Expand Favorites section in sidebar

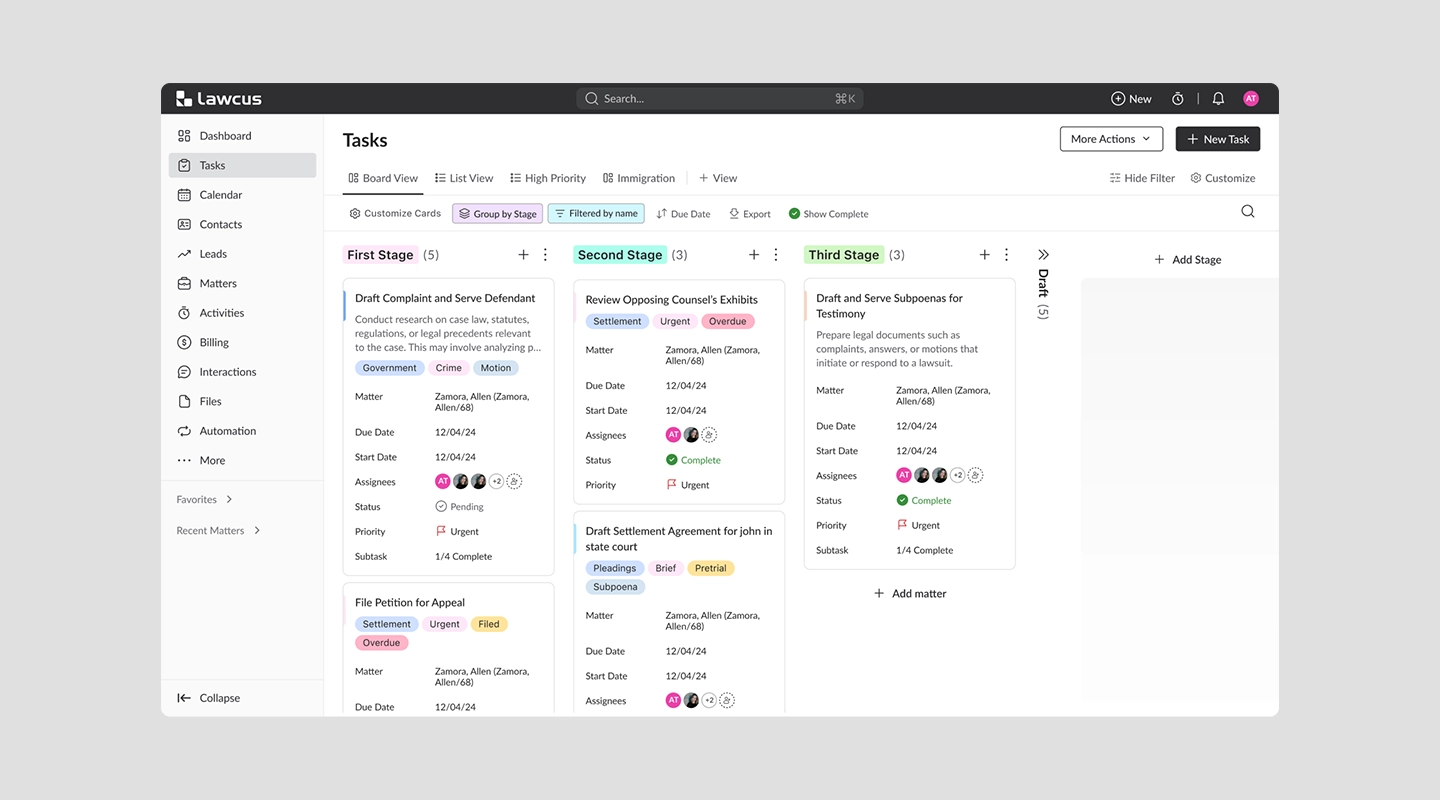point(205,499)
